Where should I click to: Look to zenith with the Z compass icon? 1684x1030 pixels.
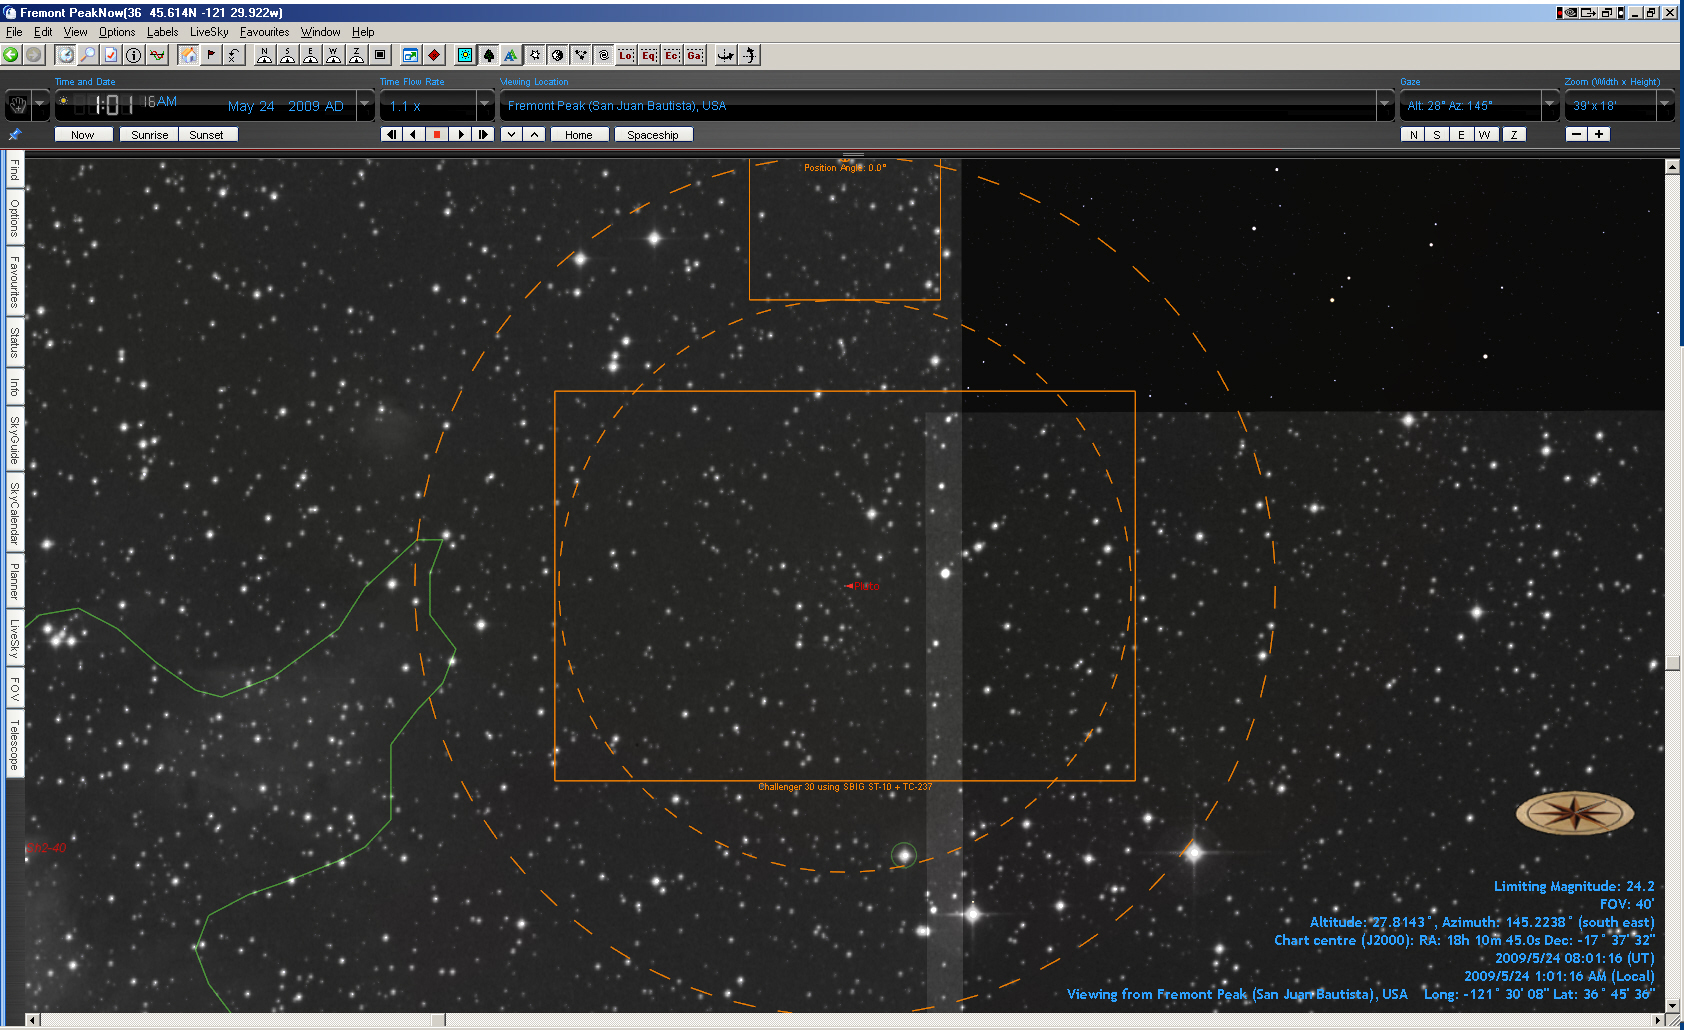(x=356, y=55)
